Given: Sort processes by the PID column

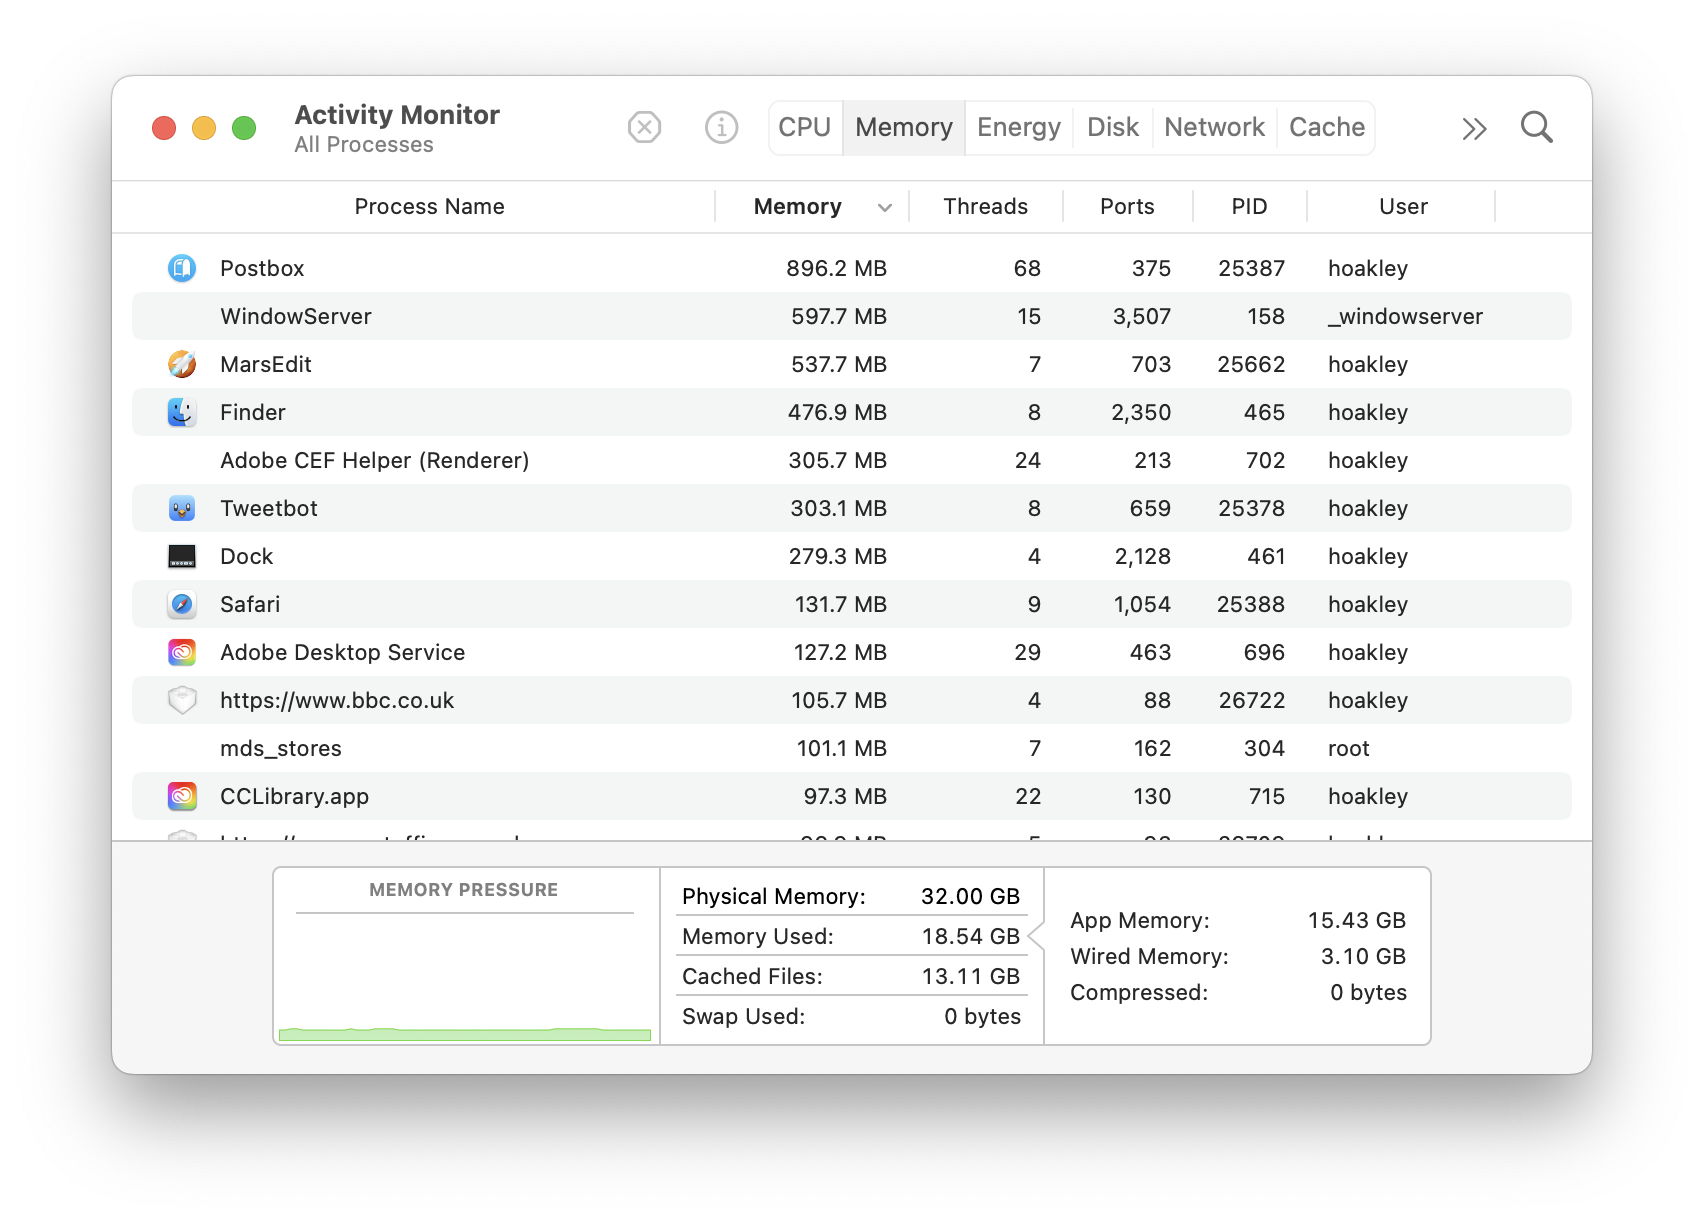Looking at the screenshot, I should coord(1249,206).
